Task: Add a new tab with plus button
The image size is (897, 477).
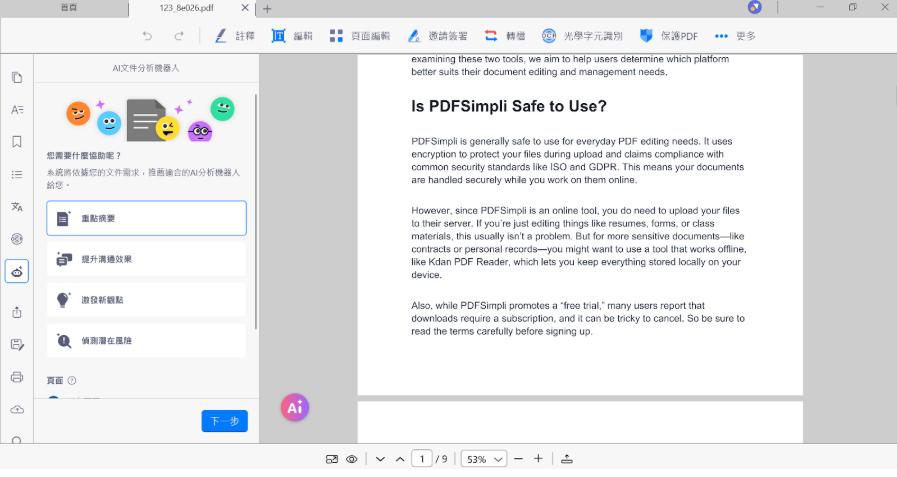Action: (267, 9)
